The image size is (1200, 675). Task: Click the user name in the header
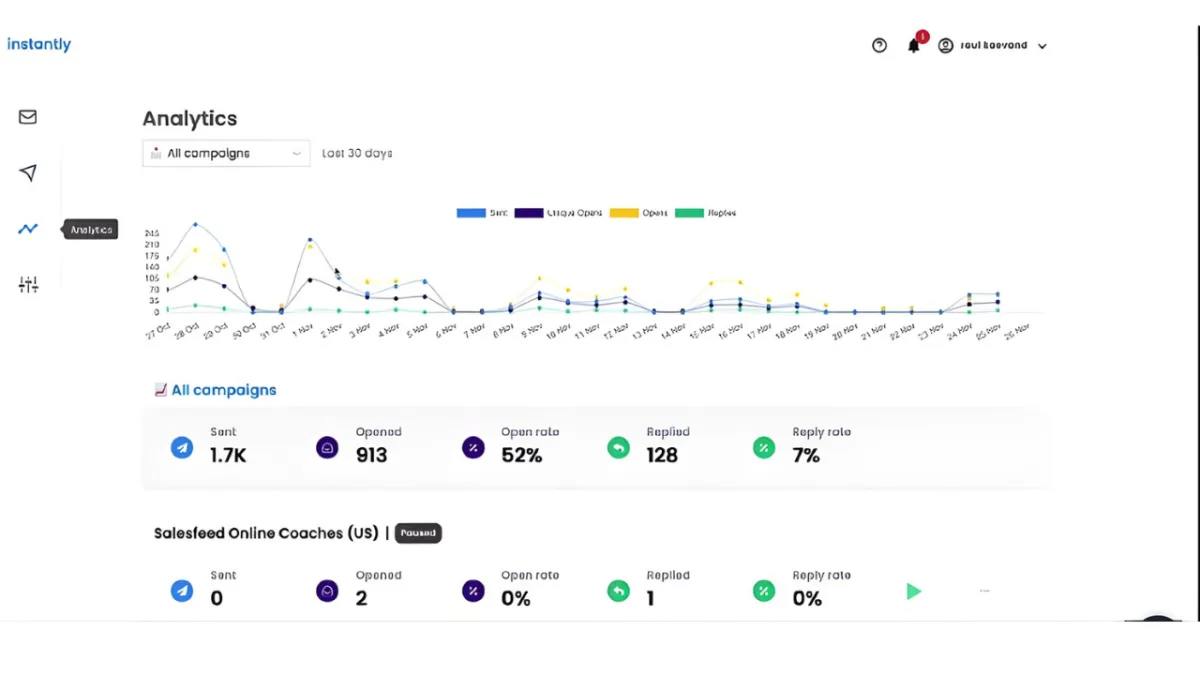coord(994,45)
